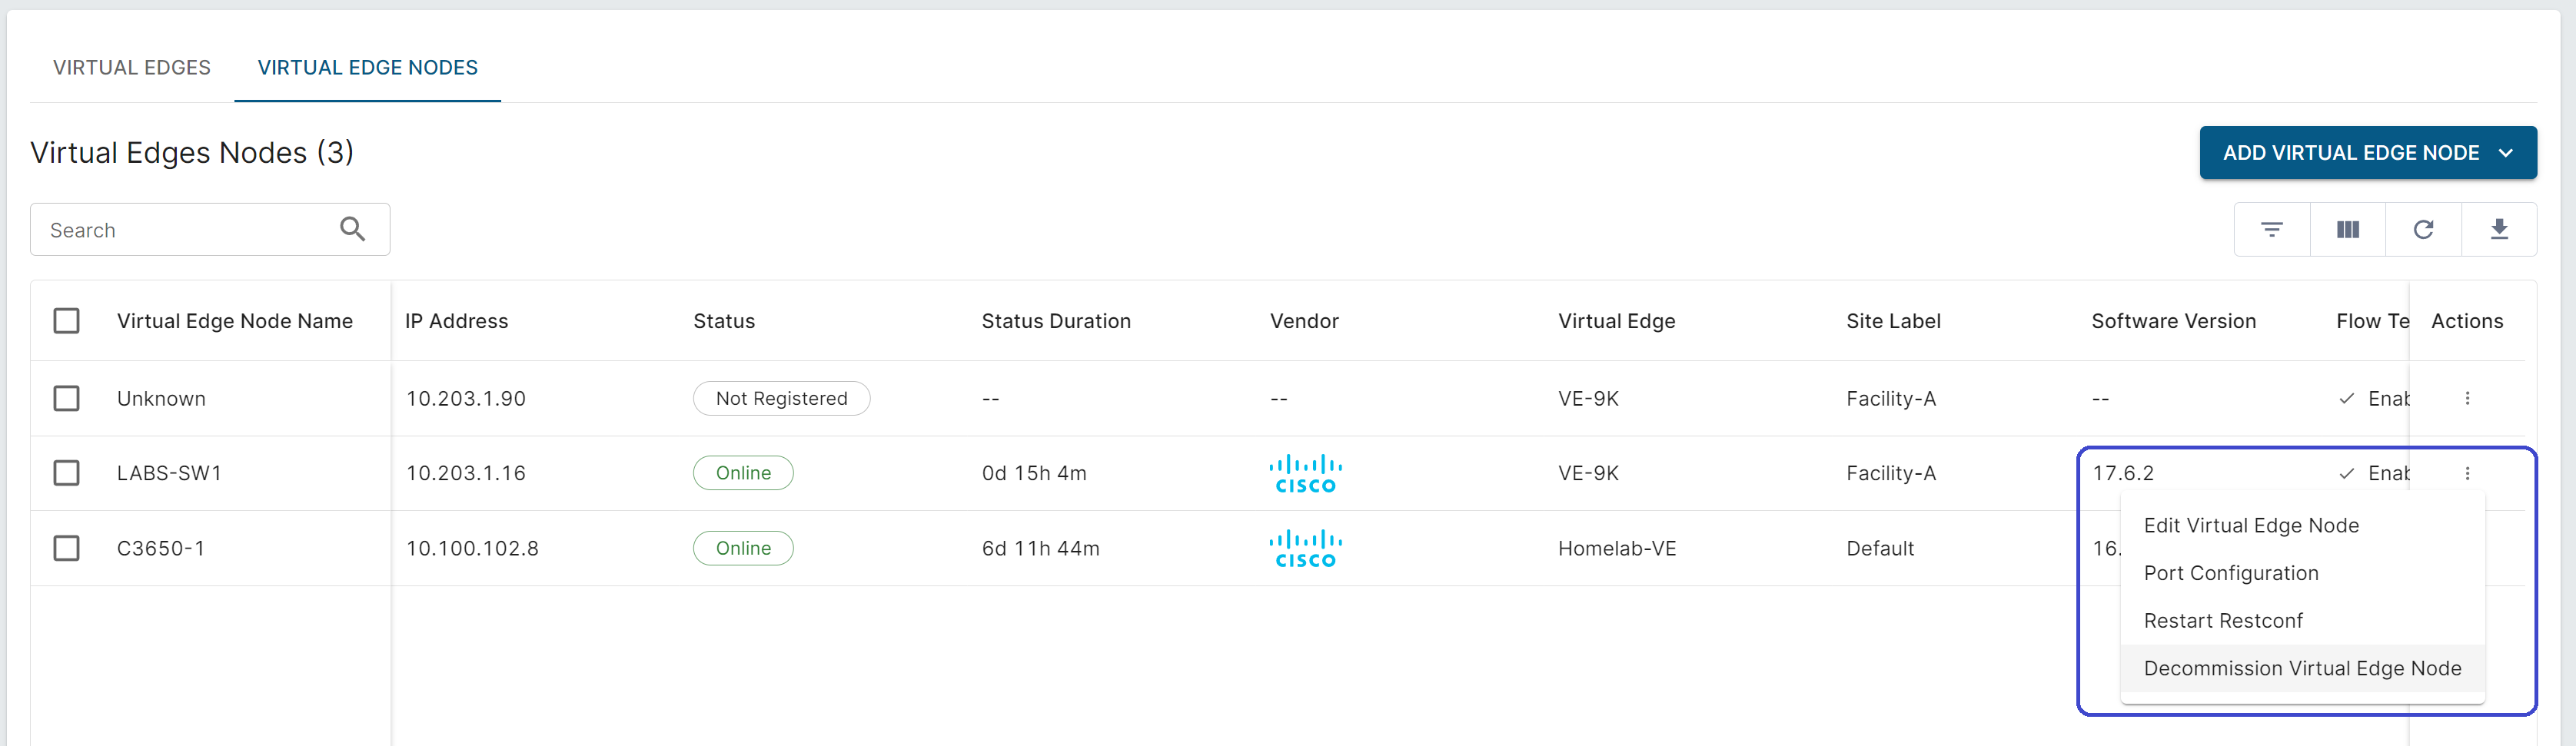This screenshot has width=2576, height=746.
Task: Check the box for LABS-SW1 row
Action: (66, 473)
